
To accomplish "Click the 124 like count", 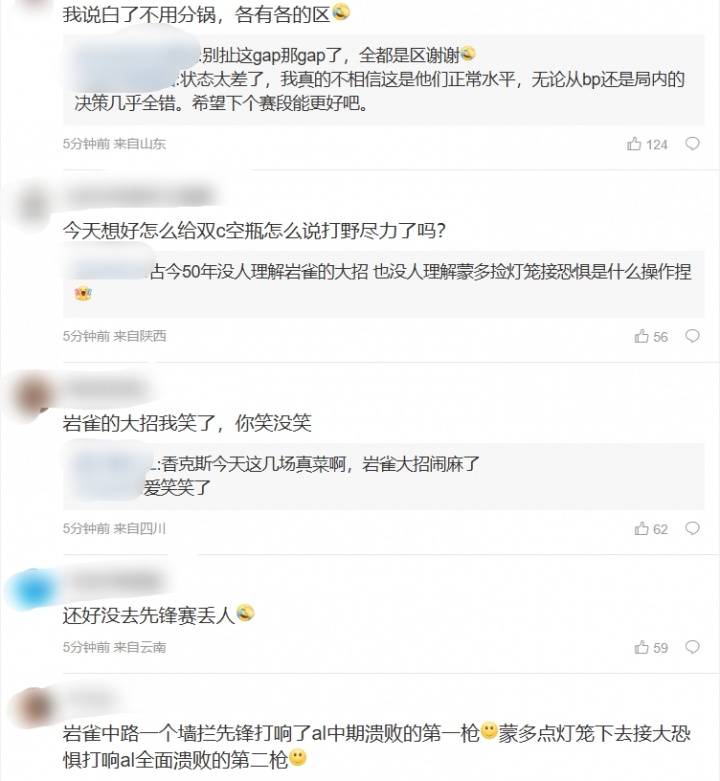I will pyautogui.click(x=656, y=144).
